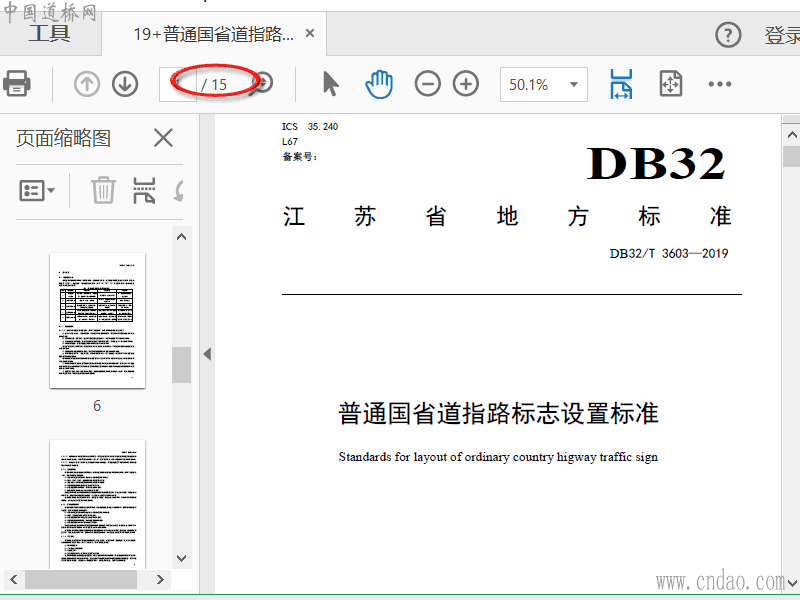Enable fit-width scrolling mode icon
The width and height of the screenshot is (800, 600).
[621, 84]
